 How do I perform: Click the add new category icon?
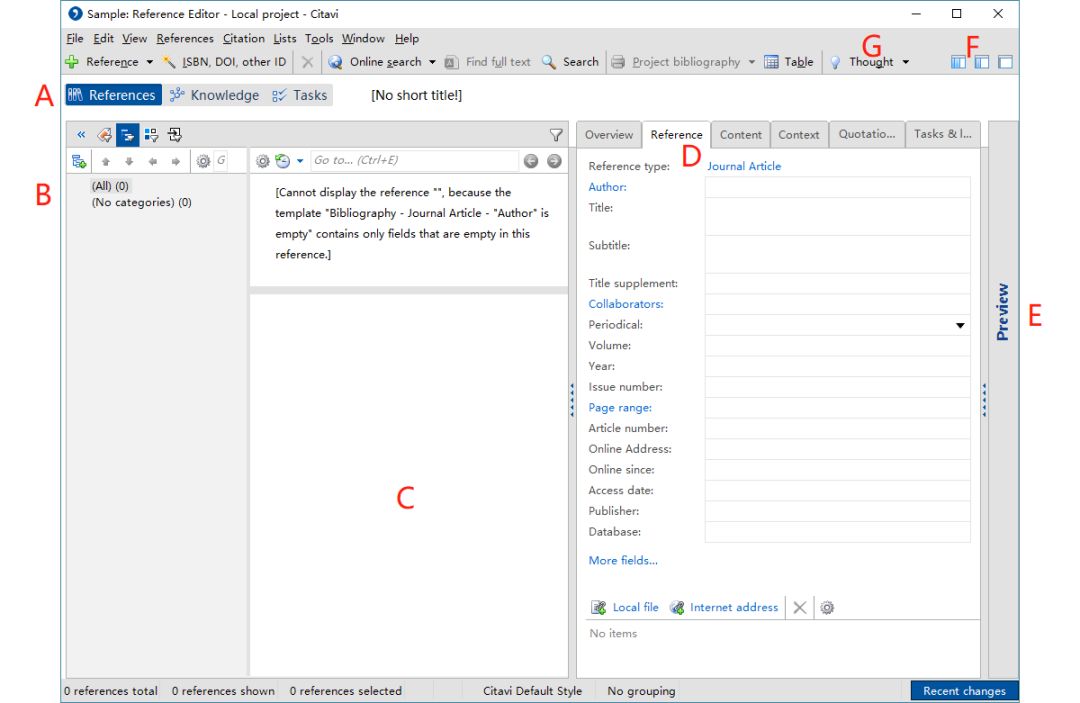pos(79,162)
